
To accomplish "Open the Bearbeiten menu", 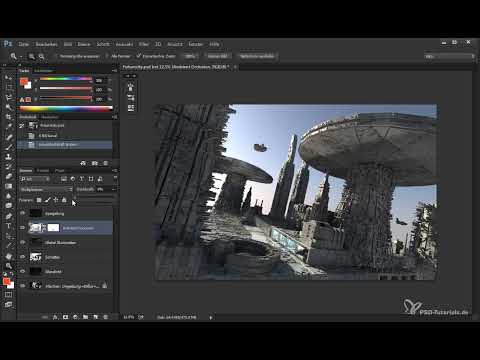I will [x=46, y=44].
